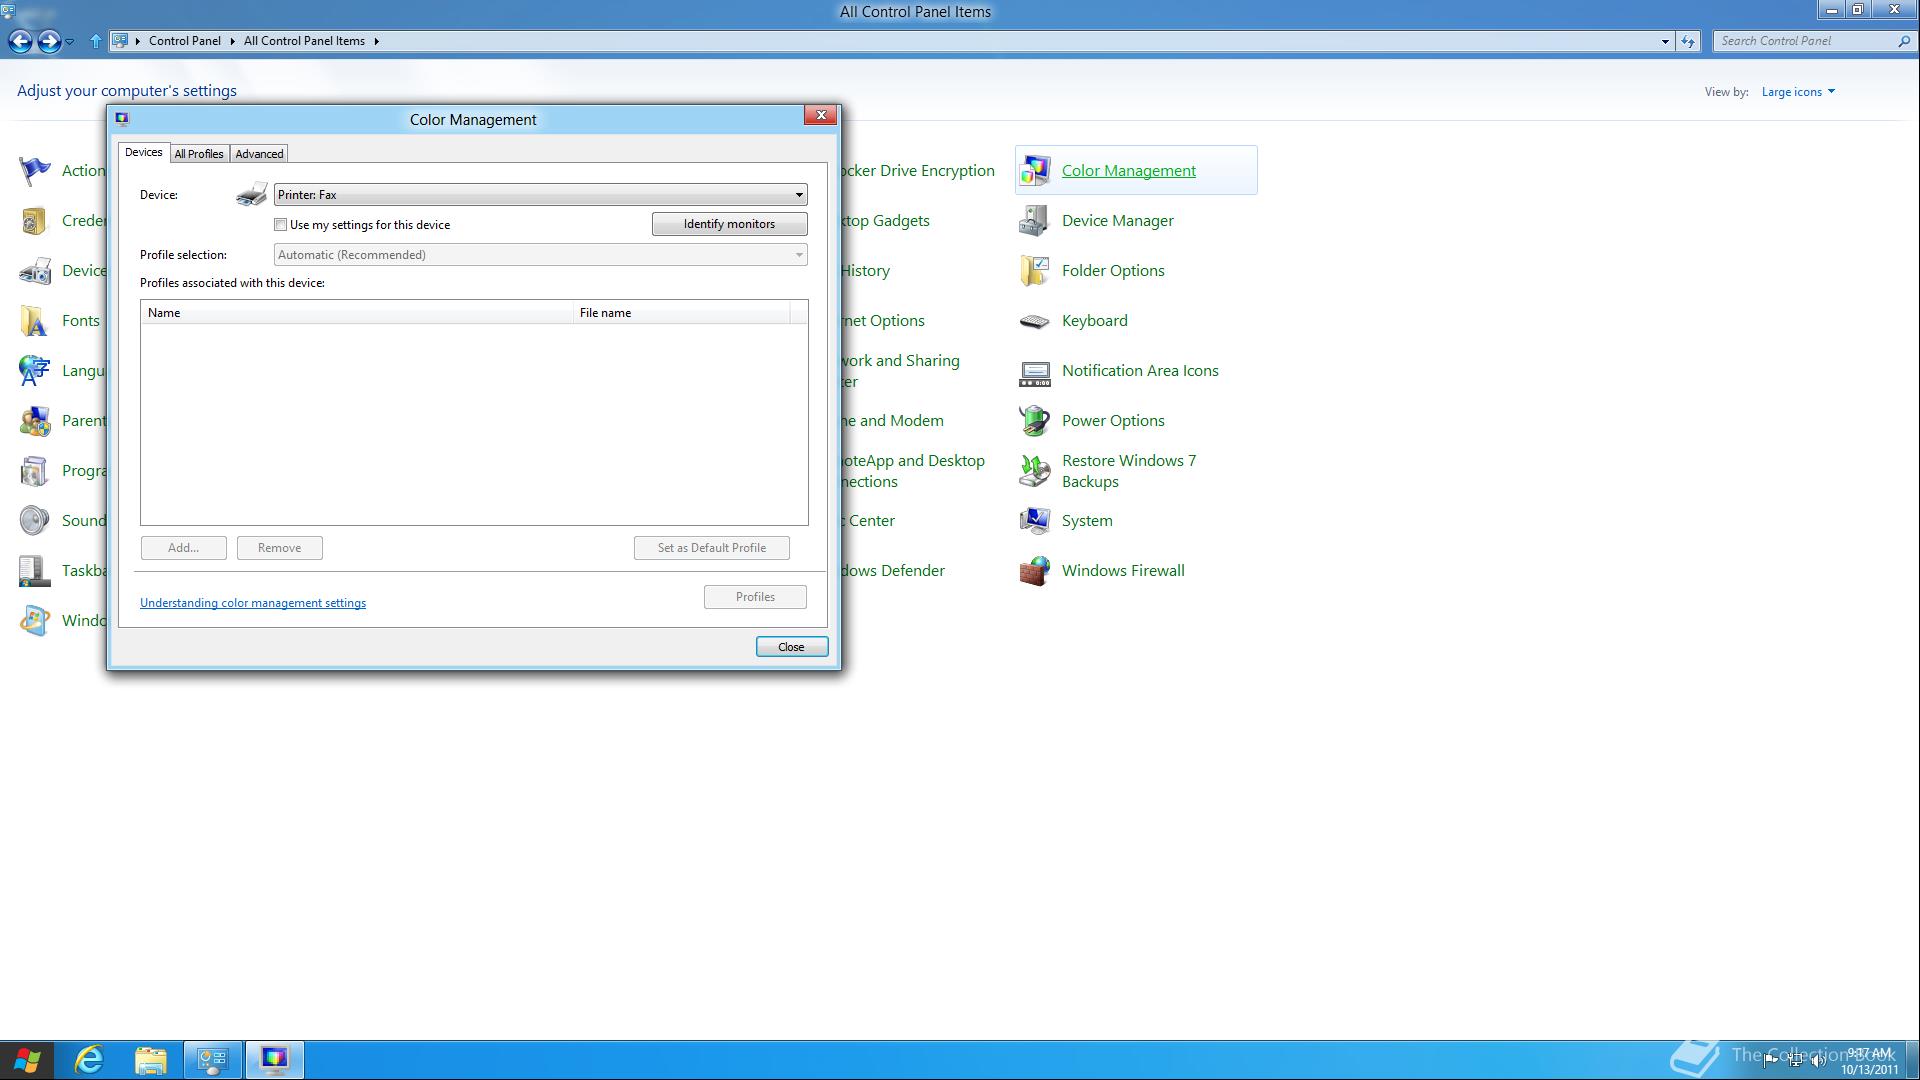Click the Notification Area Icons icon
1920x1080 pixels.
coord(1034,372)
